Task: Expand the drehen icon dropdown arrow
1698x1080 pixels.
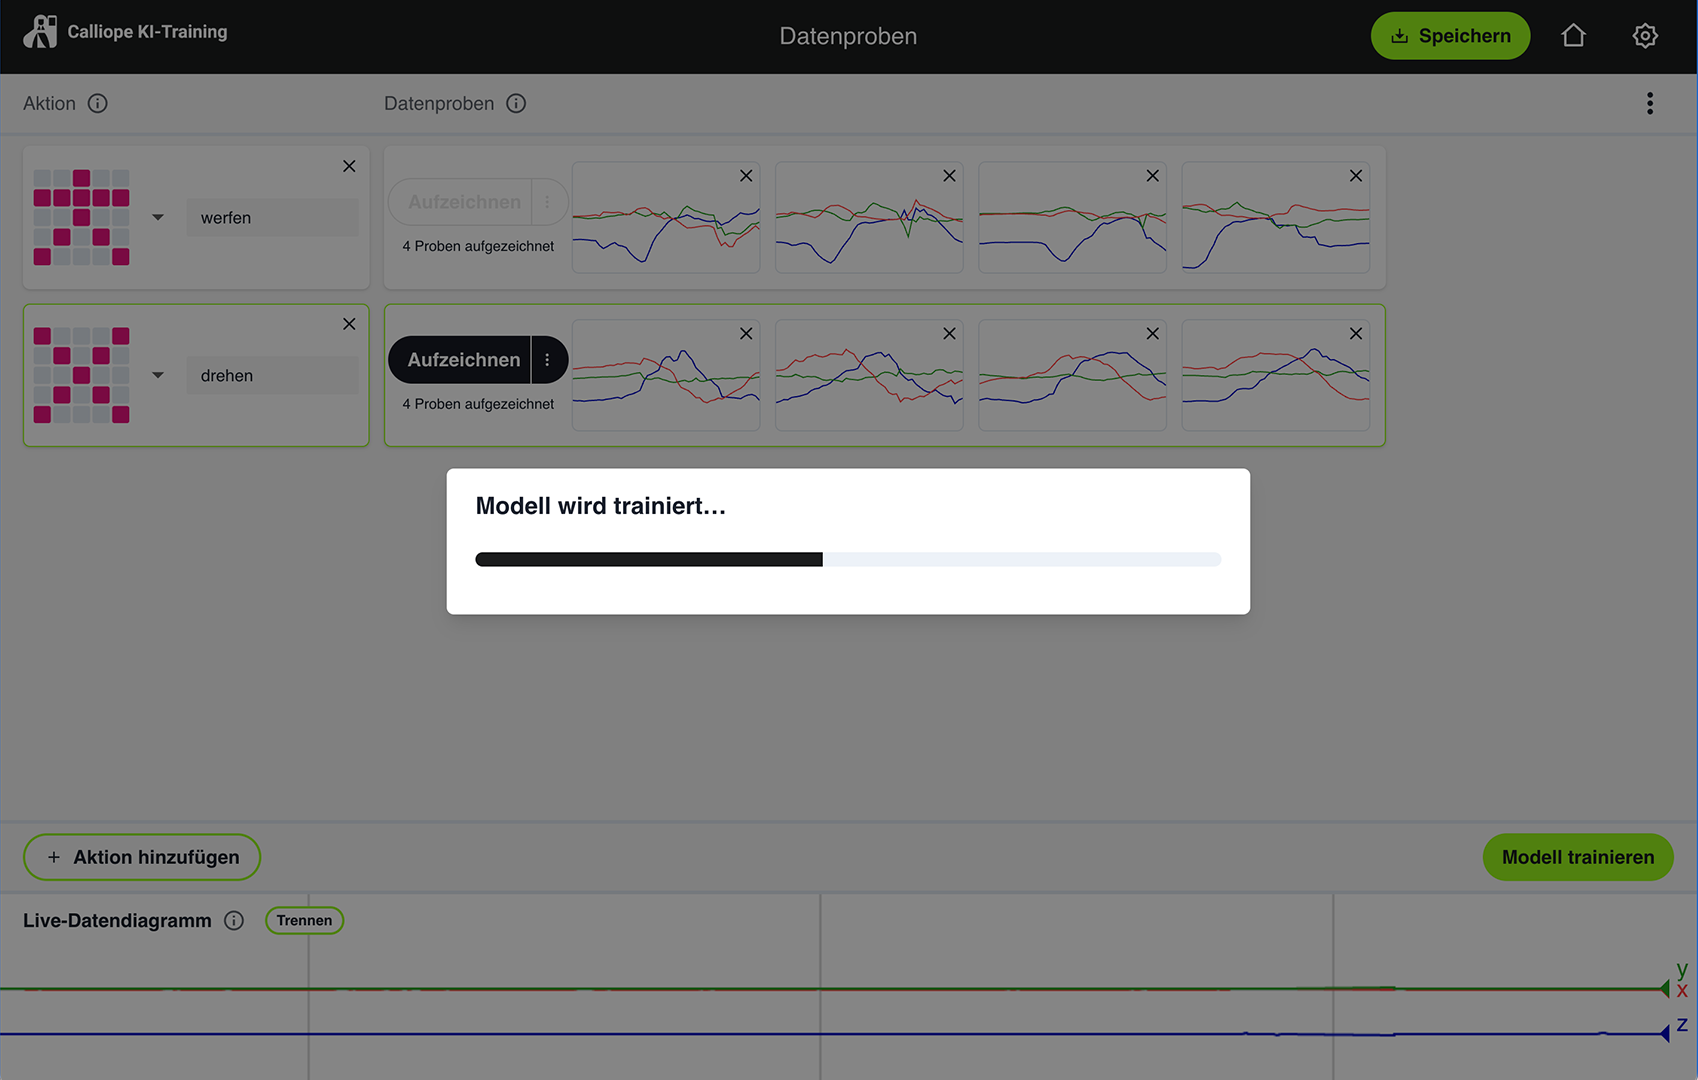Action: click(x=158, y=375)
